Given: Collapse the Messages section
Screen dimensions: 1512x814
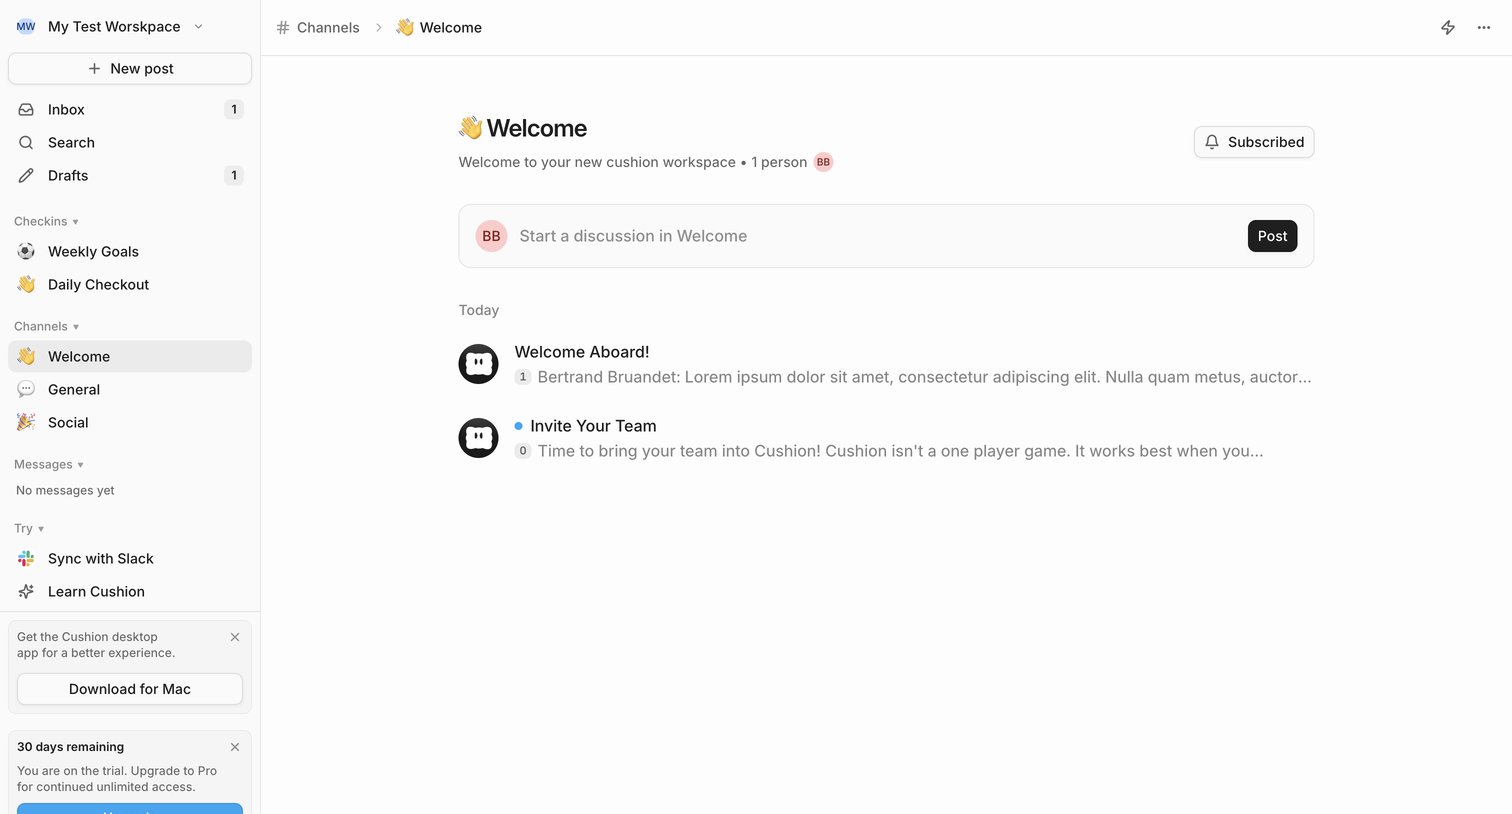Looking at the screenshot, I should (x=49, y=465).
